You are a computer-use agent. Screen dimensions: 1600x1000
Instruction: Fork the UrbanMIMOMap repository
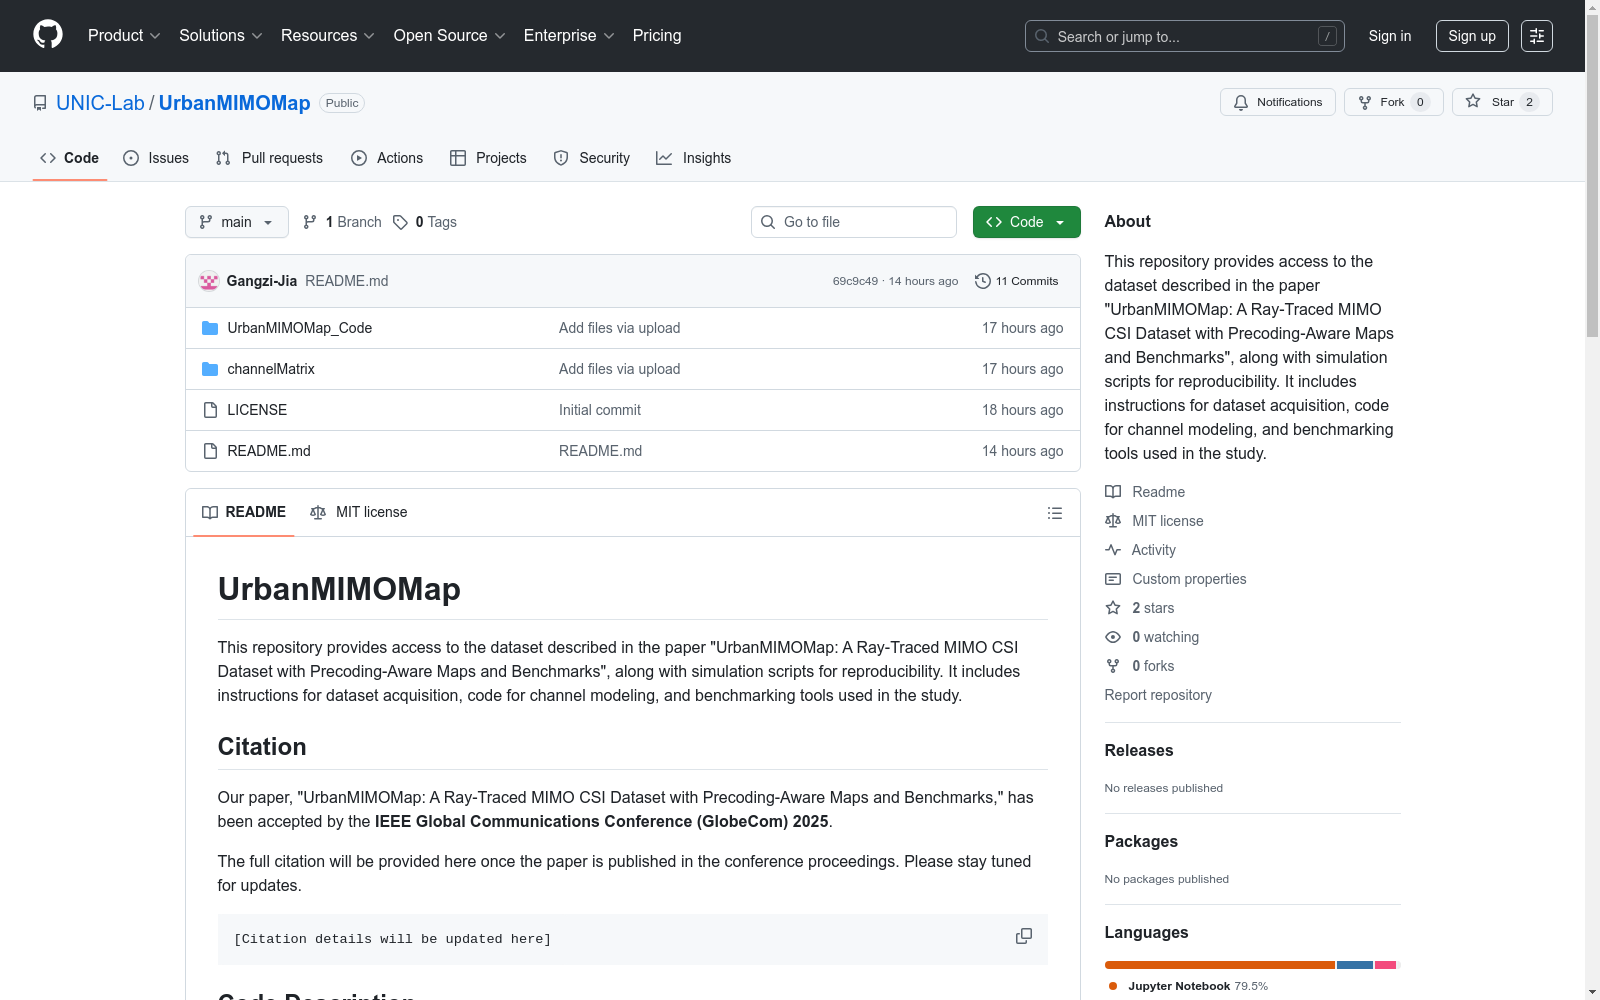coord(1393,102)
